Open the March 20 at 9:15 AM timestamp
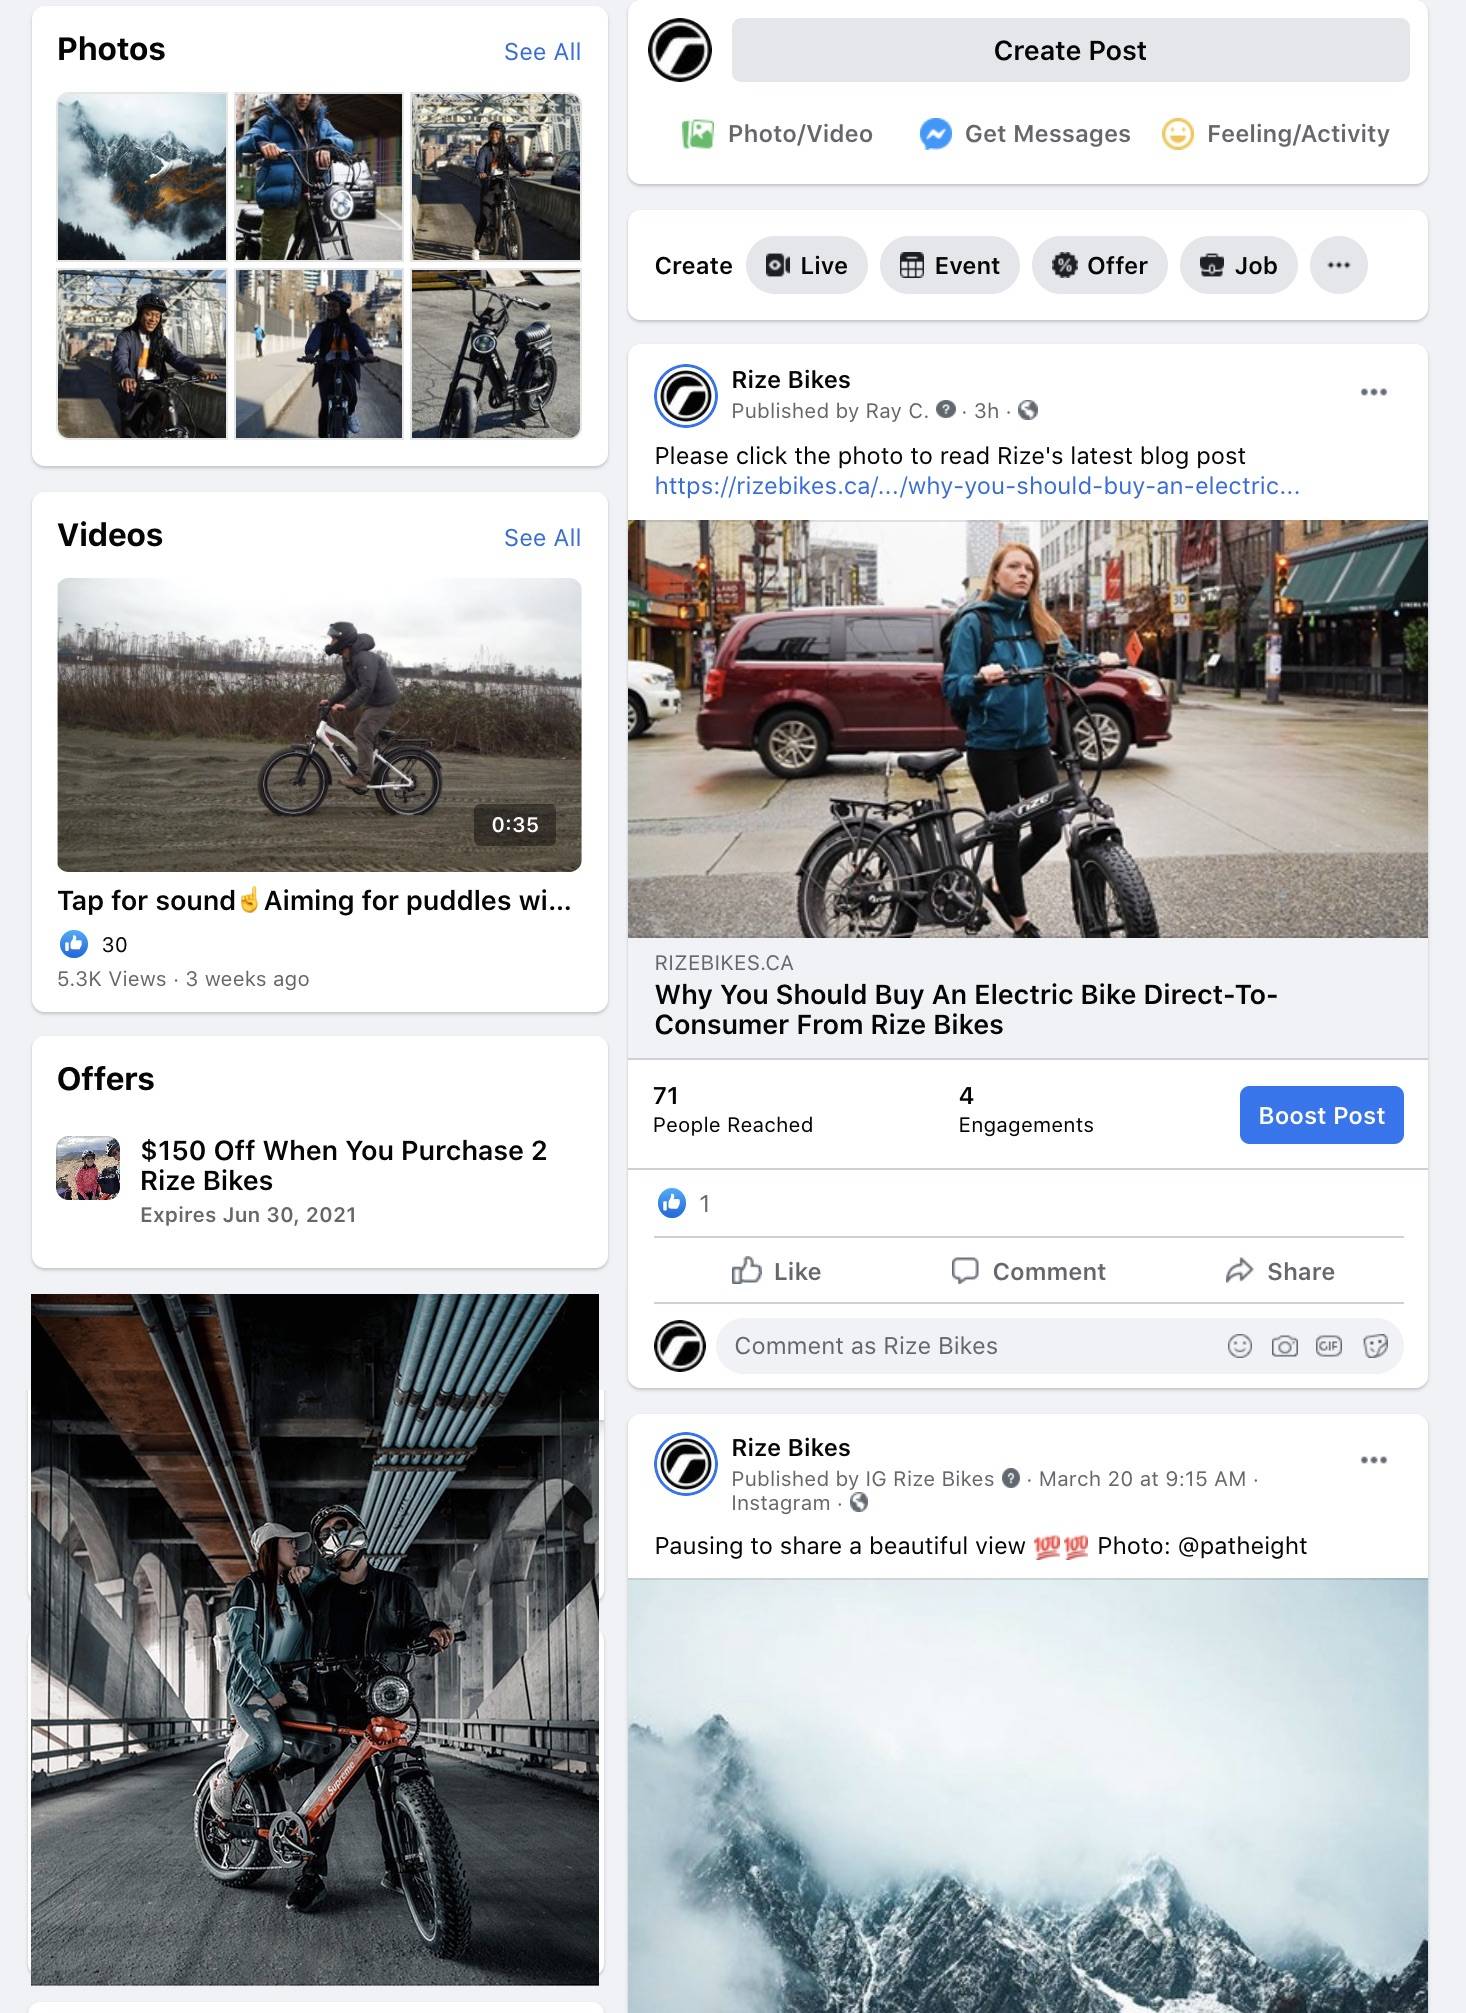Viewport: 1466px width, 2013px height. pyautogui.click(x=1142, y=1478)
